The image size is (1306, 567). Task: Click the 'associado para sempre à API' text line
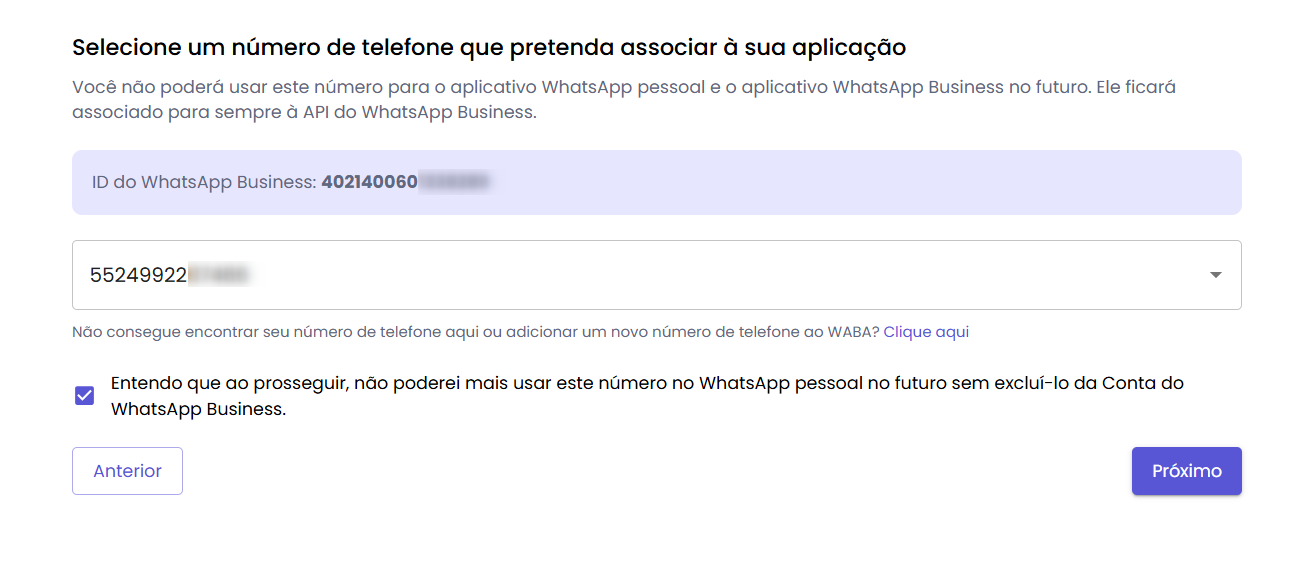[x=304, y=112]
